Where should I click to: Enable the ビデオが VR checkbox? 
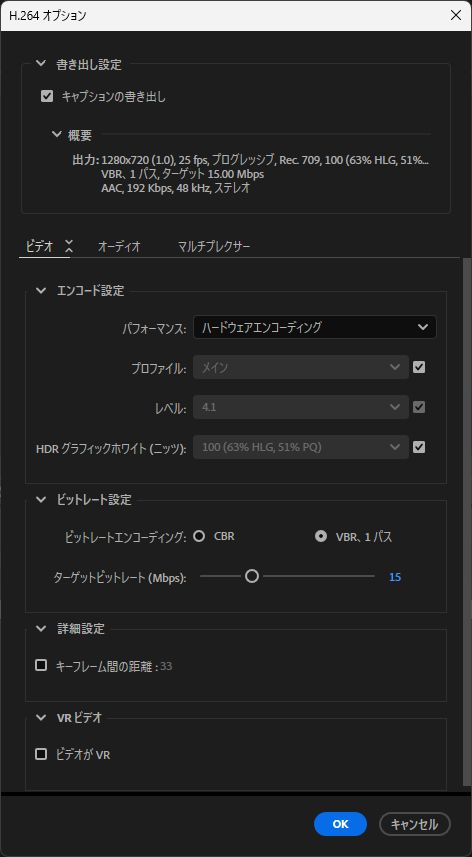pyautogui.click(x=41, y=754)
